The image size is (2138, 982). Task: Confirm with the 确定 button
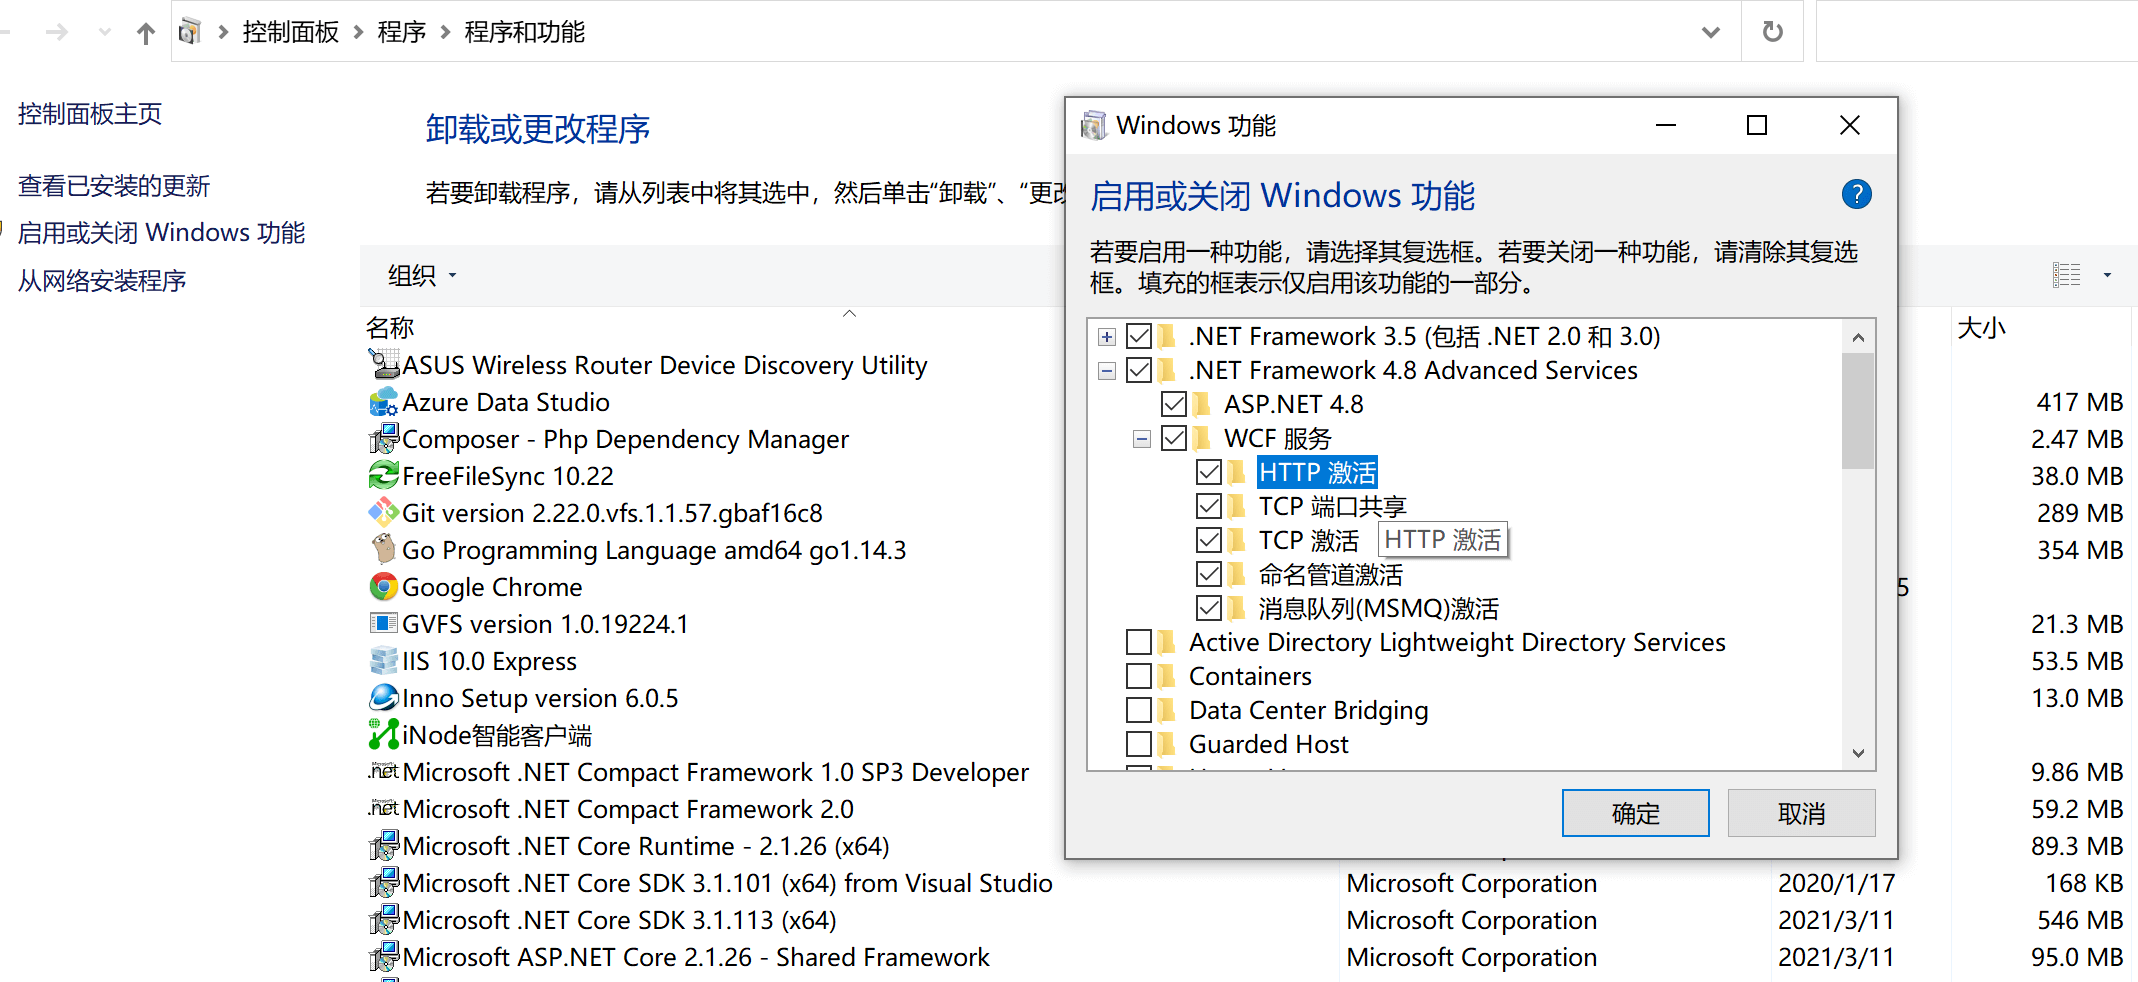tap(1636, 813)
